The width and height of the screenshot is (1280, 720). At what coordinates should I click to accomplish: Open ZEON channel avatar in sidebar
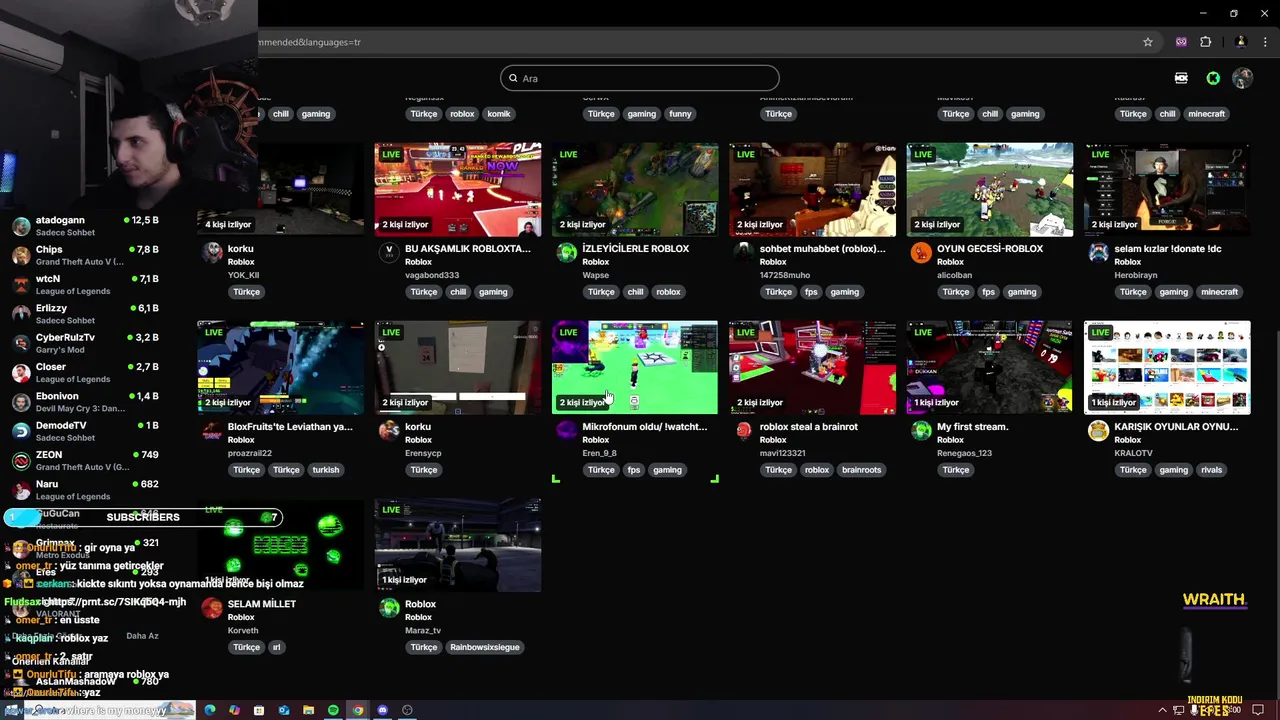pos(21,461)
